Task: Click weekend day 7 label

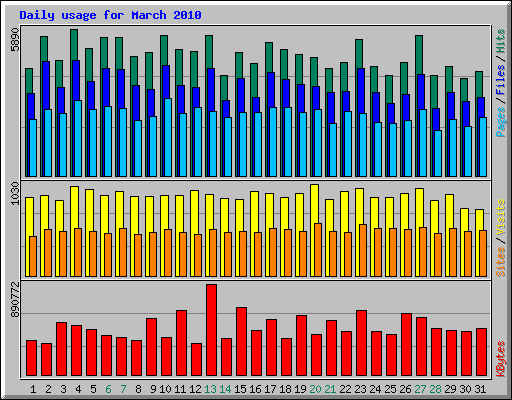Action: click(x=123, y=389)
